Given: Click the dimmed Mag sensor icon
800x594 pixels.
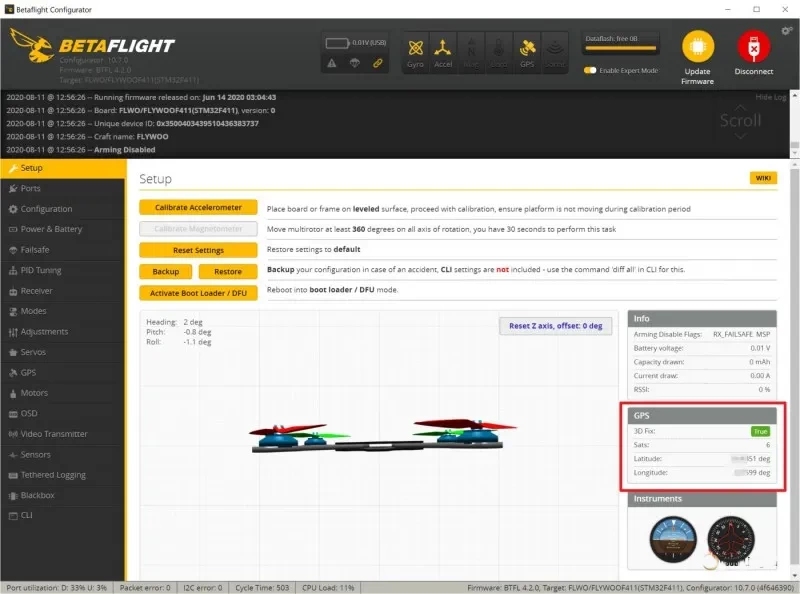Looking at the screenshot, I should coord(471,48).
